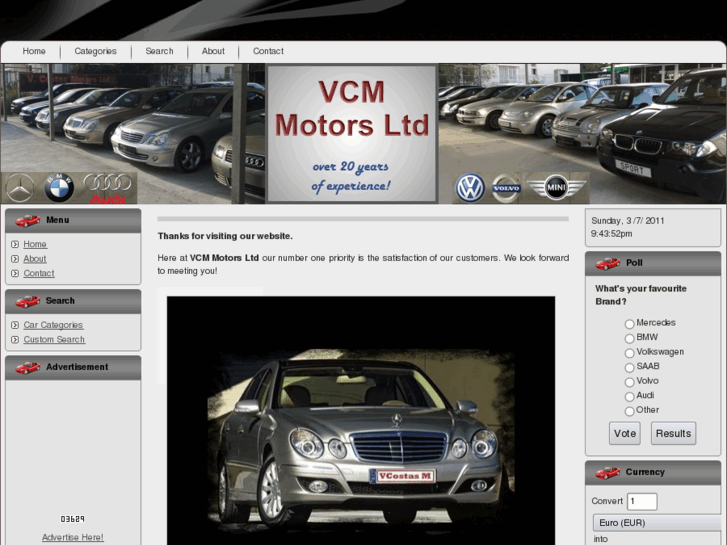This screenshot has height=545, width=727.
Task: Select the Audi poll option
Action: click(x=629, y=397)
